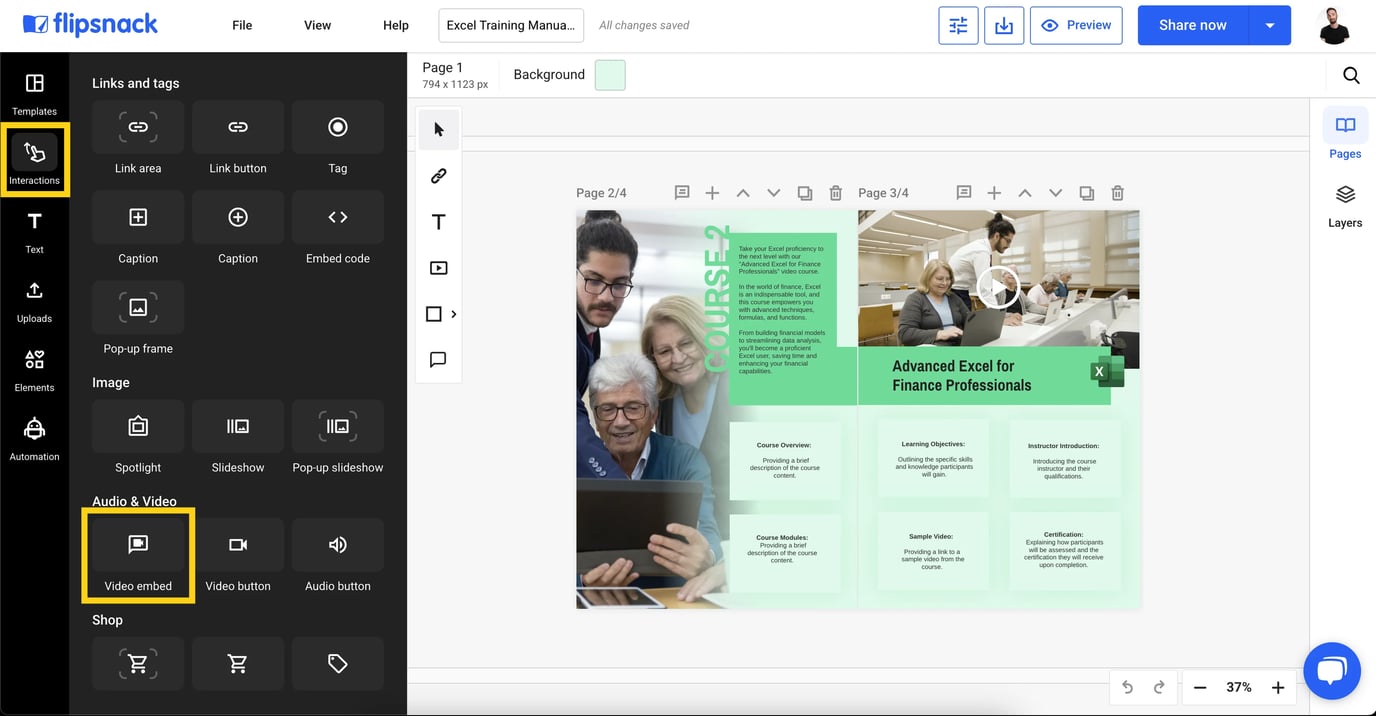Switch to the Interactions panel

pyautogui.click(x=34, y=160)
